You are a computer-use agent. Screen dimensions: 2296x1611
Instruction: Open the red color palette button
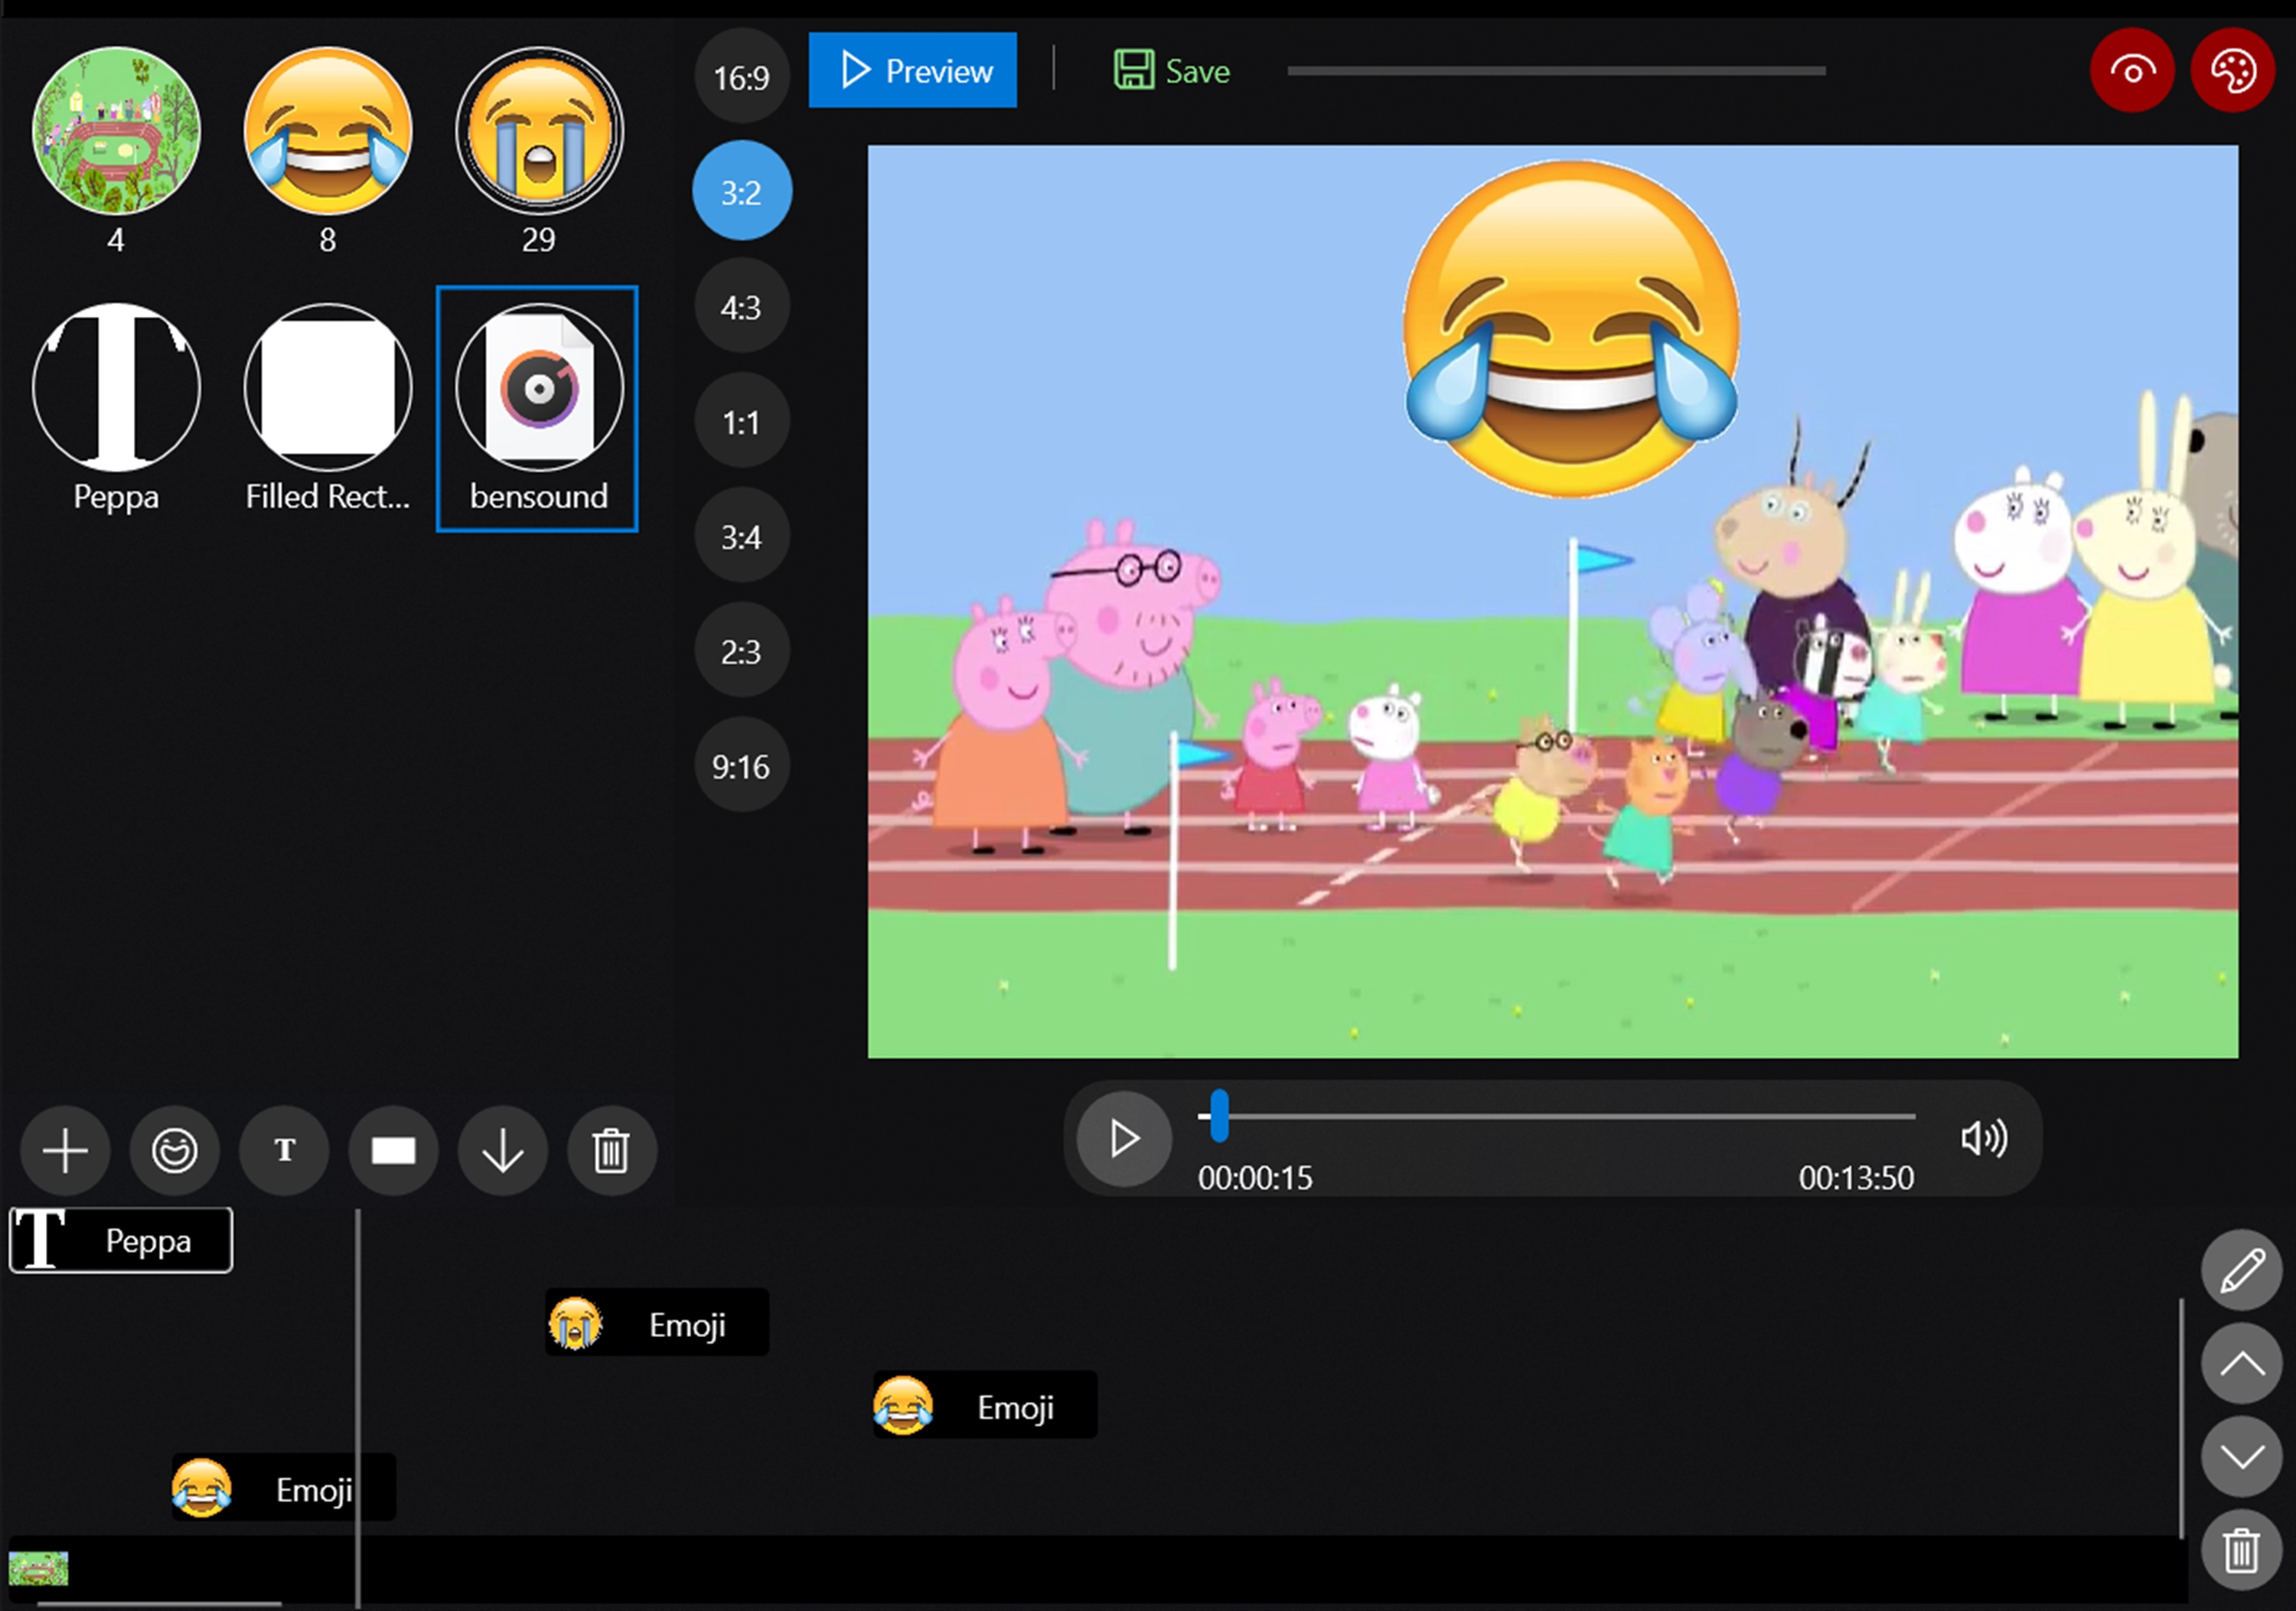(2232, 71)
